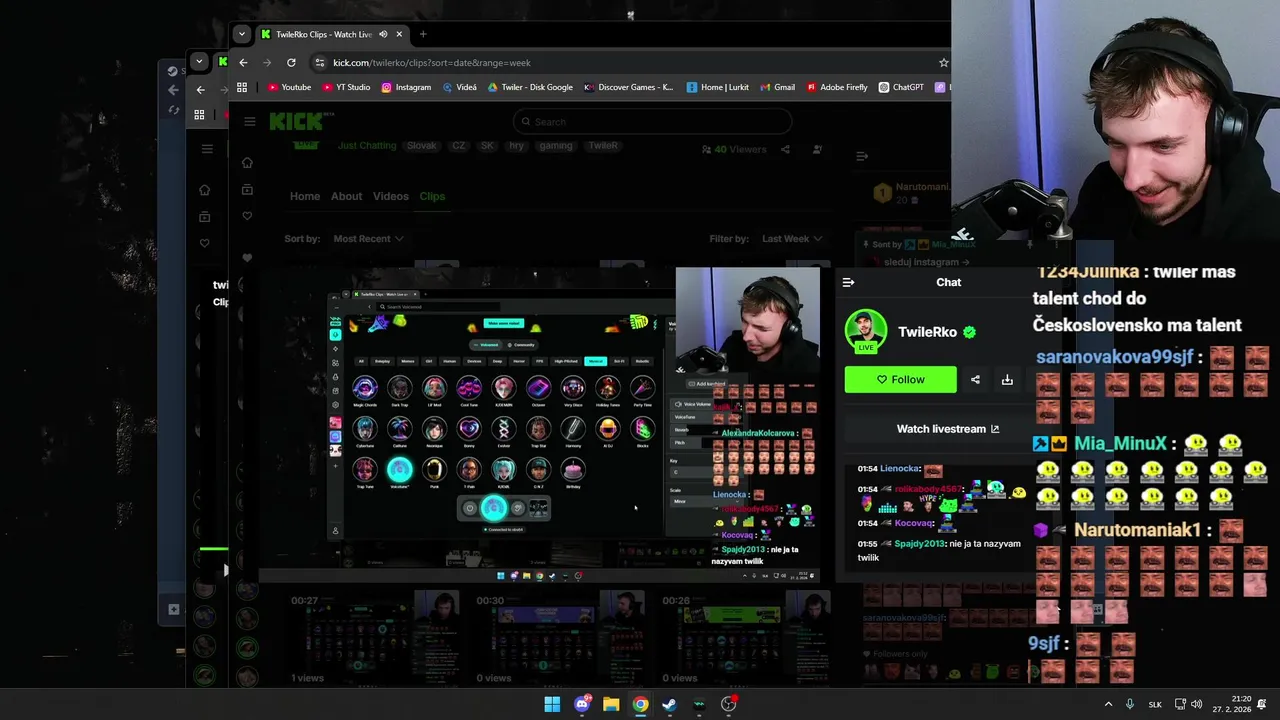Image resolution: width=1280 pixels, height=720 pixels.
Task: Select the gaming tag
Action: (556, 146)
